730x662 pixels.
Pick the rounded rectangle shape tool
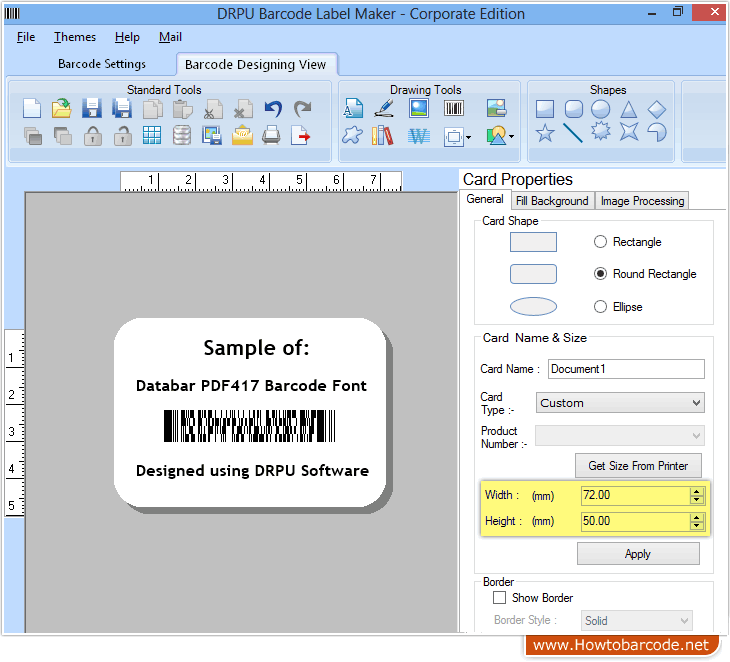(x=573, y=109)
